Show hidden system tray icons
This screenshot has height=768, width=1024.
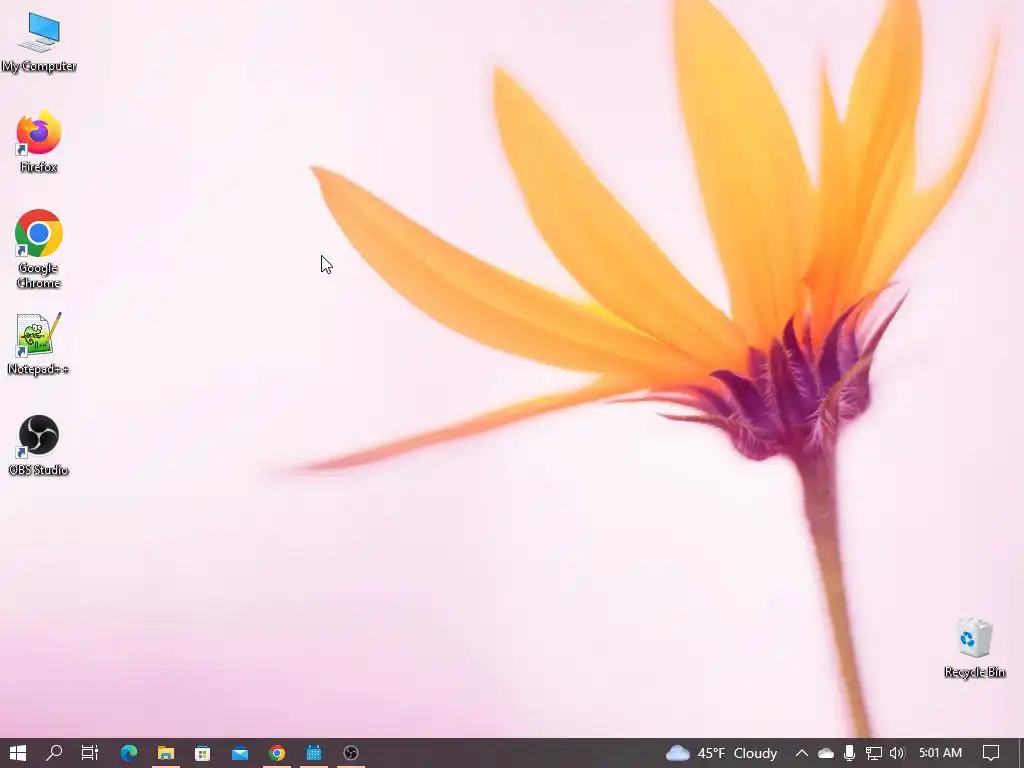(801, 753)
